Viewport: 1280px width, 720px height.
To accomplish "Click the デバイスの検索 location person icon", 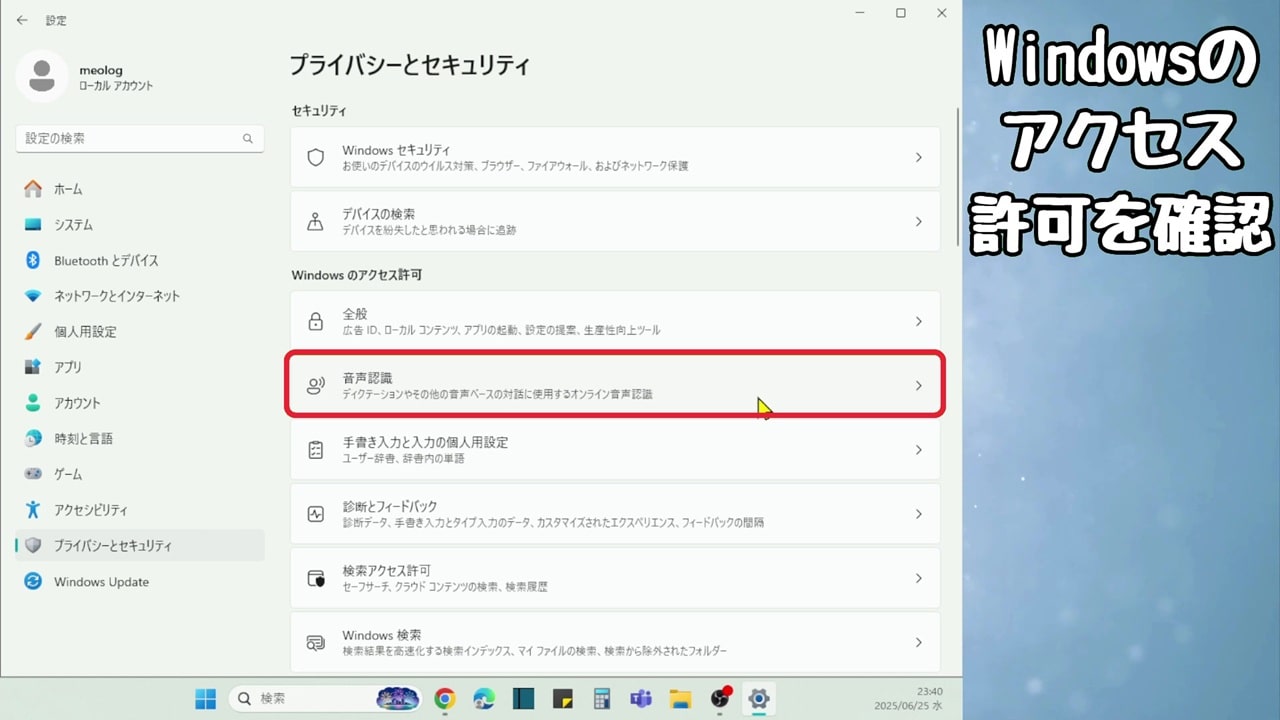I will click(316, 222).
